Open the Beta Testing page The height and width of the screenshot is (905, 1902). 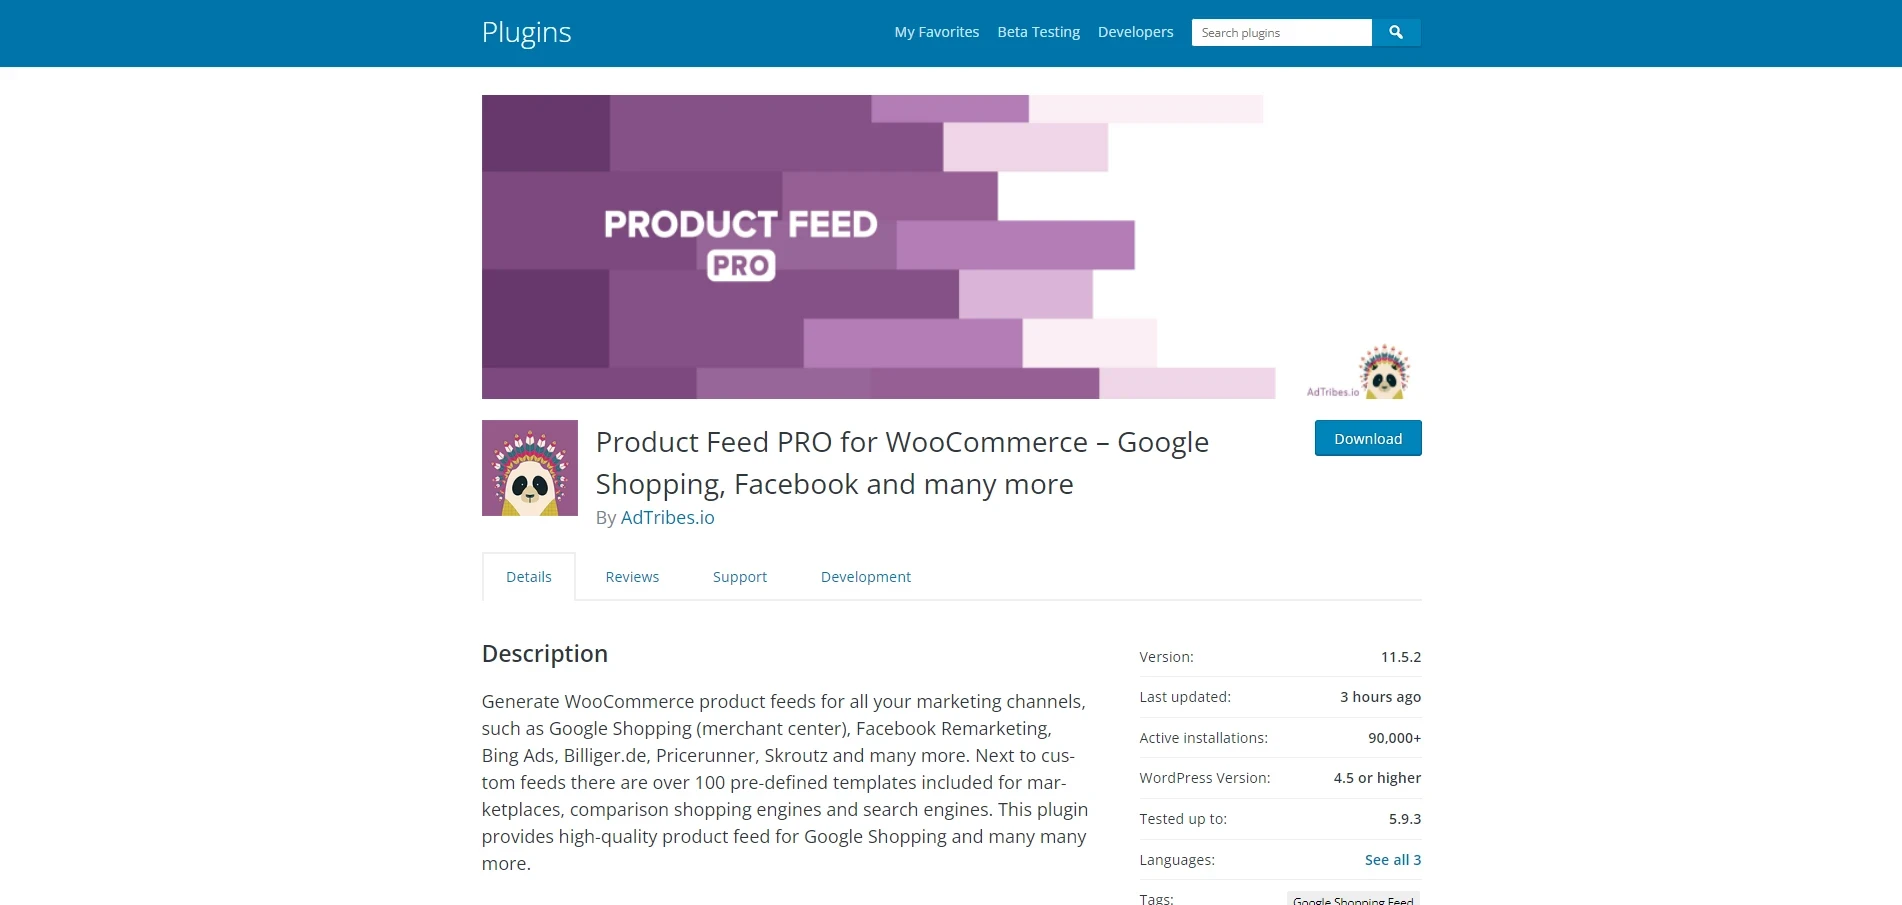click(1038, 32)
